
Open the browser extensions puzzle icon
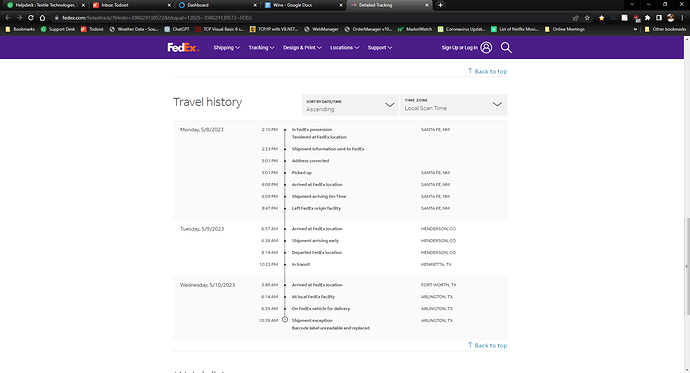(x=647, y=18)
